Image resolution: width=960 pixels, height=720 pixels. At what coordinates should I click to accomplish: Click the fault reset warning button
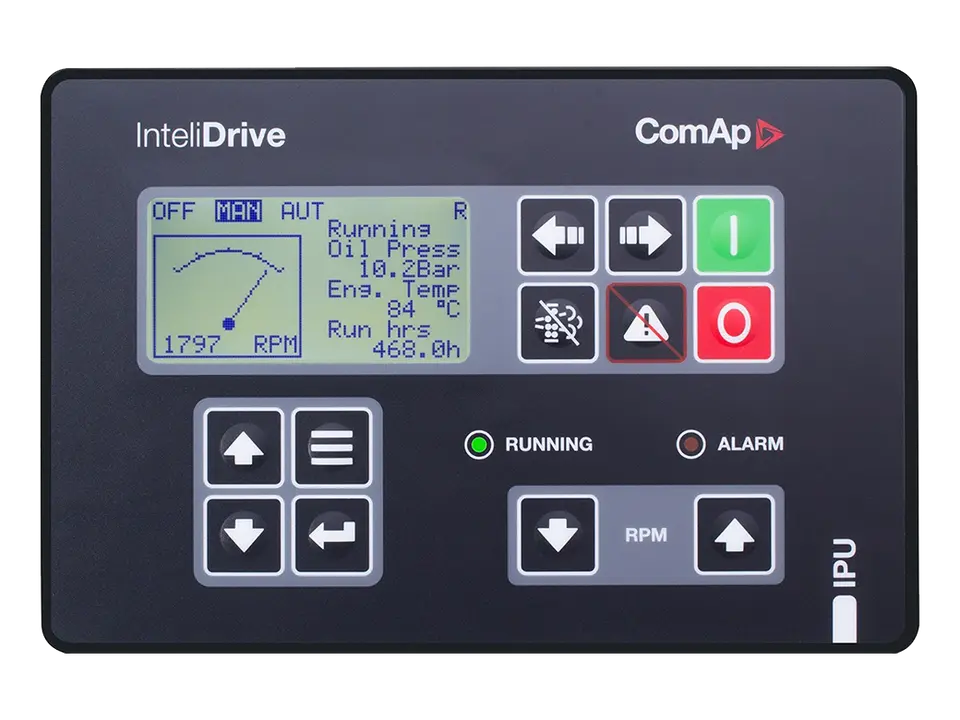click(x=645, y=323)
